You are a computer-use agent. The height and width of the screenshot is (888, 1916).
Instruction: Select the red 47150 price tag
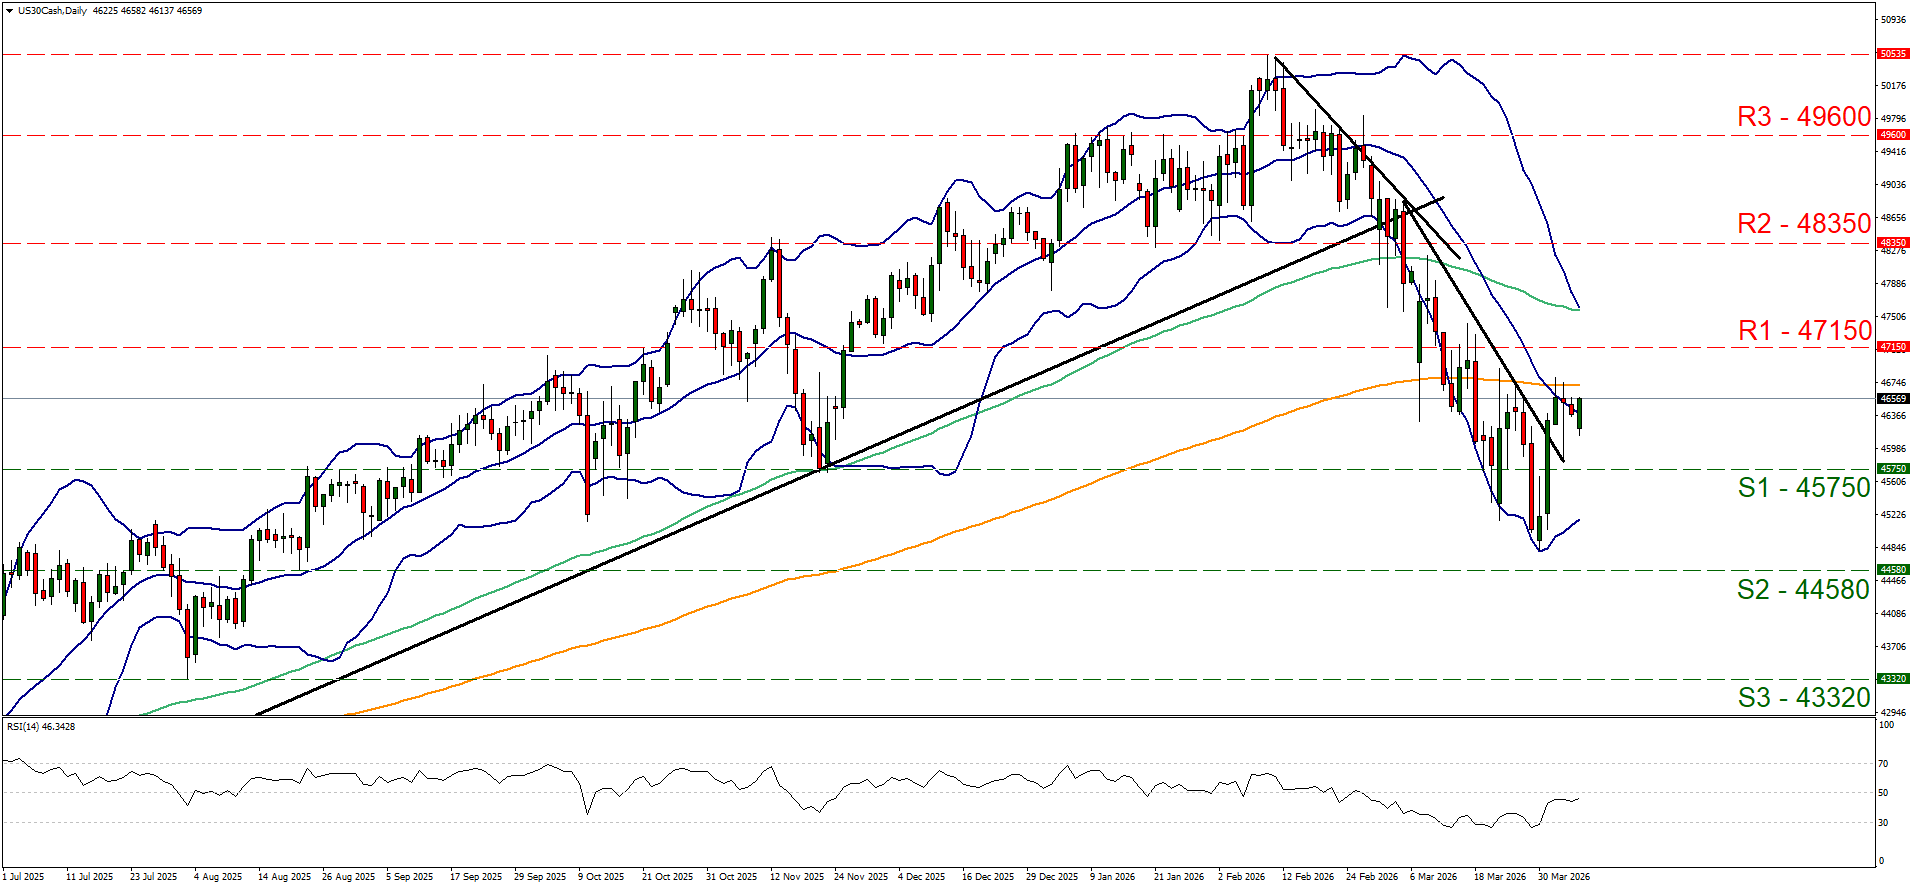pyautogui.click(x=1893, y=347)
